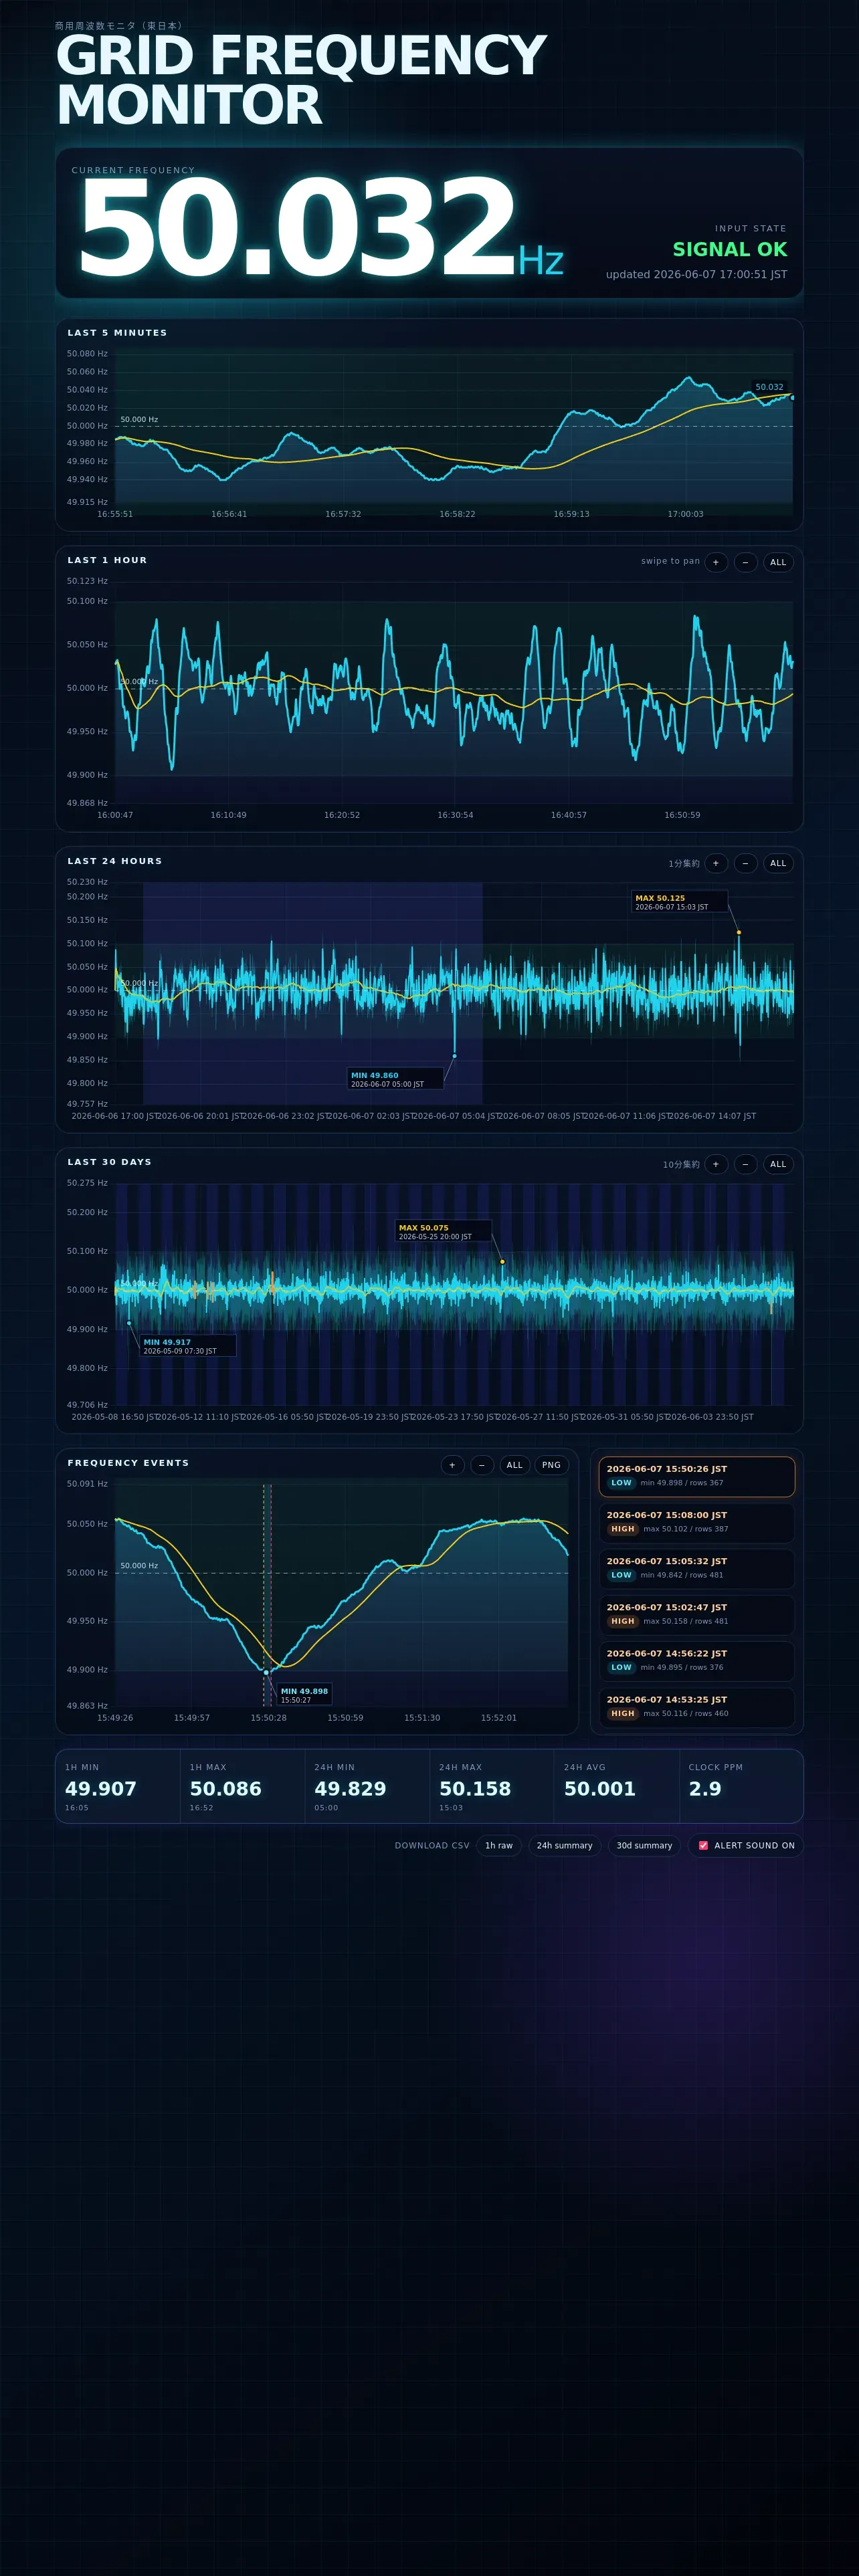The height and width of the screenshot is (2576, 859).
Task: Open the 15:08:00 HIGH event max 50.102
Action: pyautogui.click(x=697, y=1522)
